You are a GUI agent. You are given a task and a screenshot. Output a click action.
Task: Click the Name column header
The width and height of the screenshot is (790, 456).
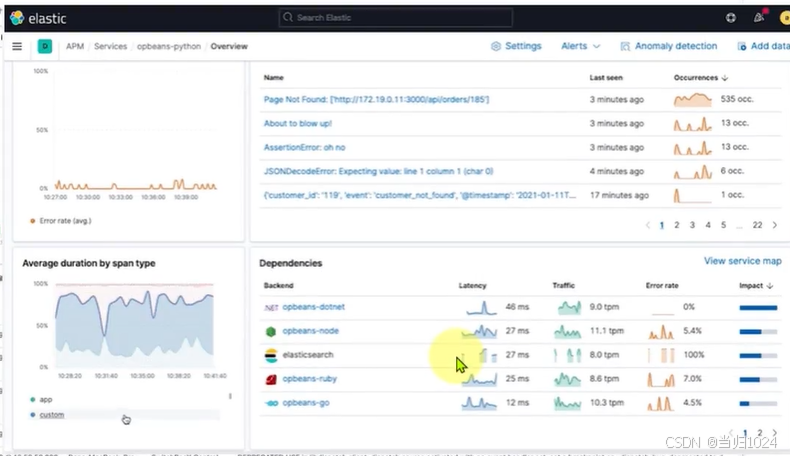coord(274,78)
